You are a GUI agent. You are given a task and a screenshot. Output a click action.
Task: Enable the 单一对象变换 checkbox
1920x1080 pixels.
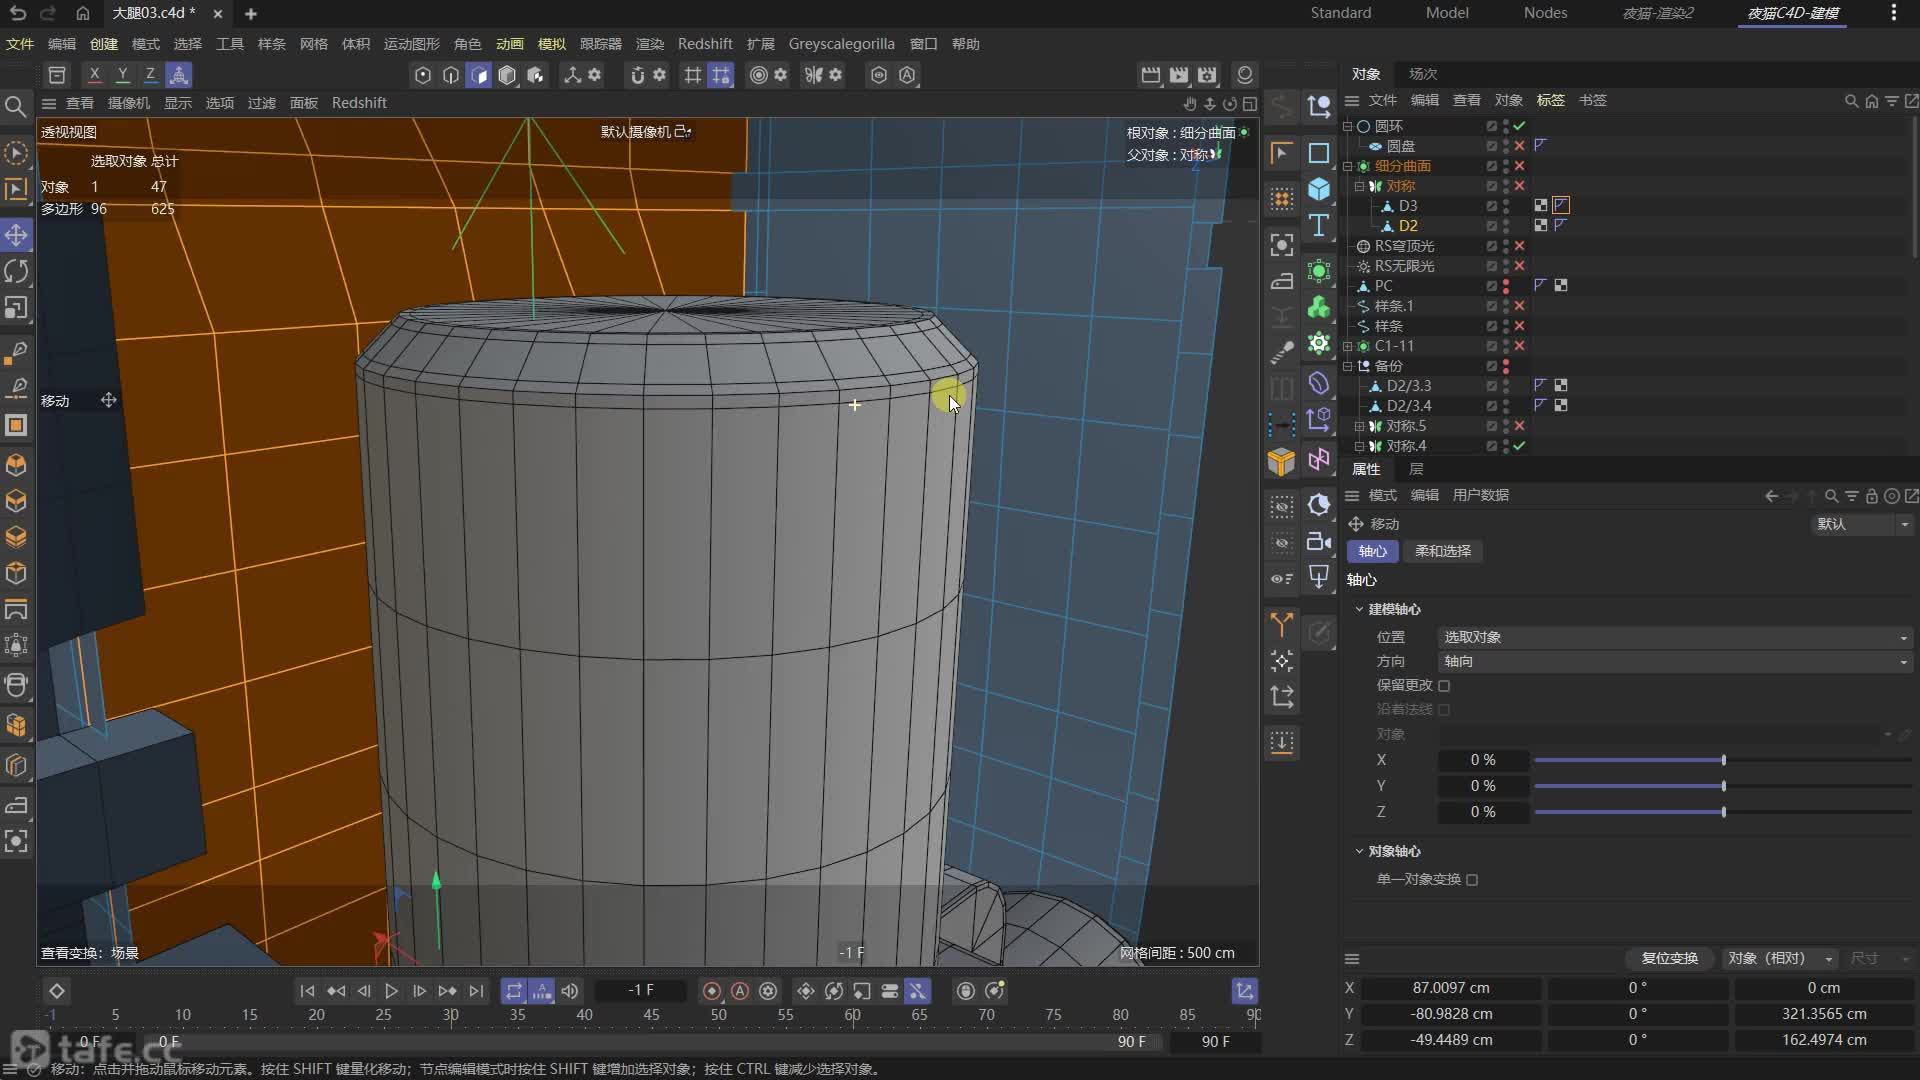click(1472, 880)
